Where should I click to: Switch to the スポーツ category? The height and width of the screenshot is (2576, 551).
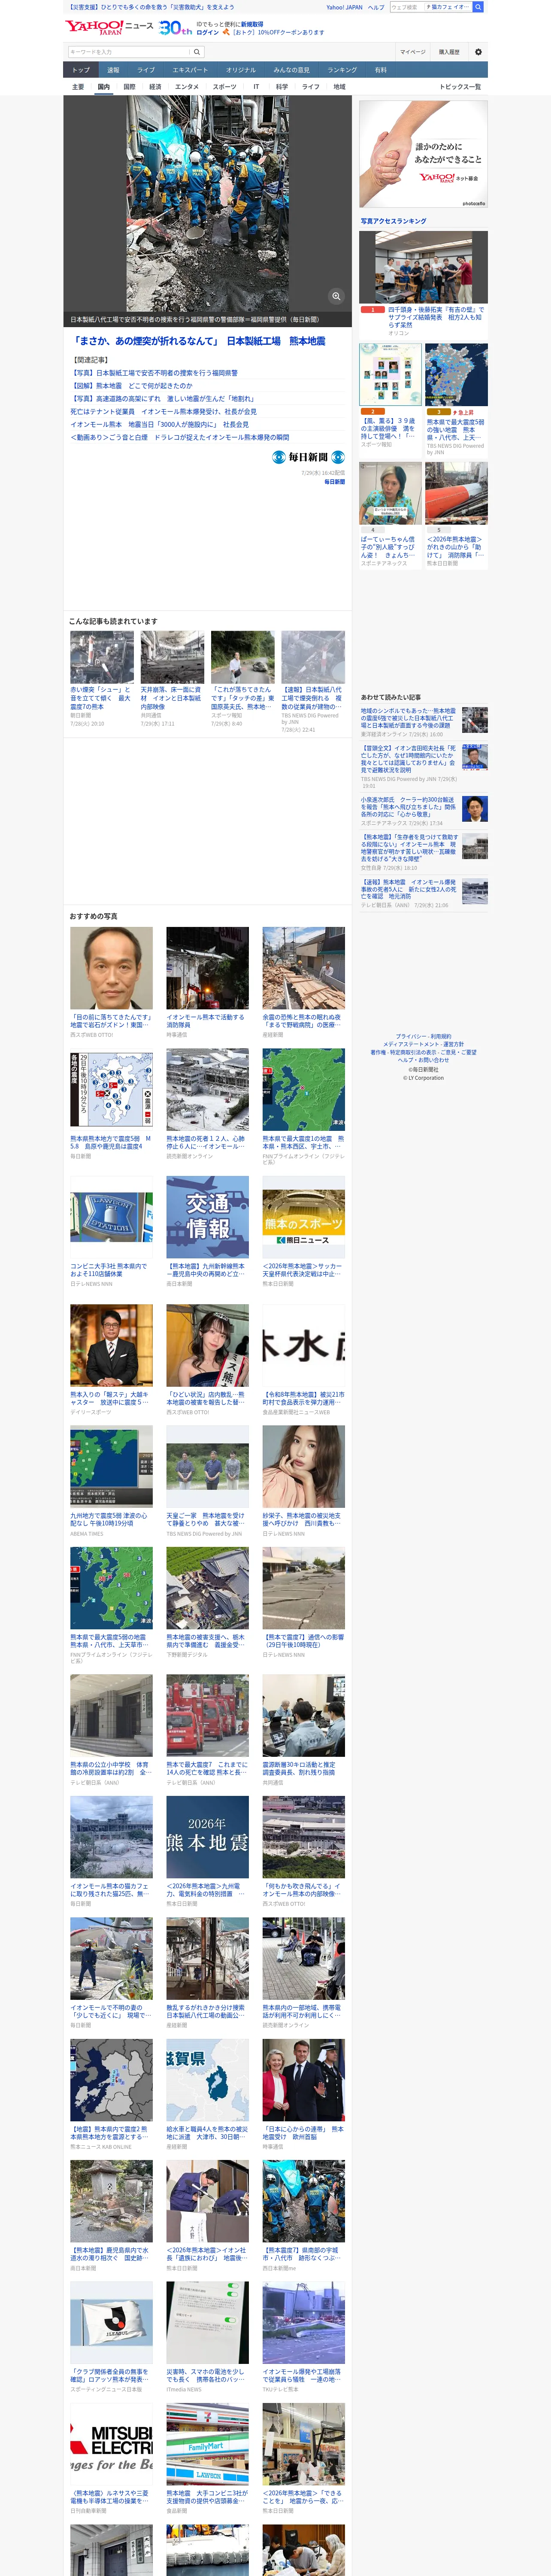click(x=224, y=87)
